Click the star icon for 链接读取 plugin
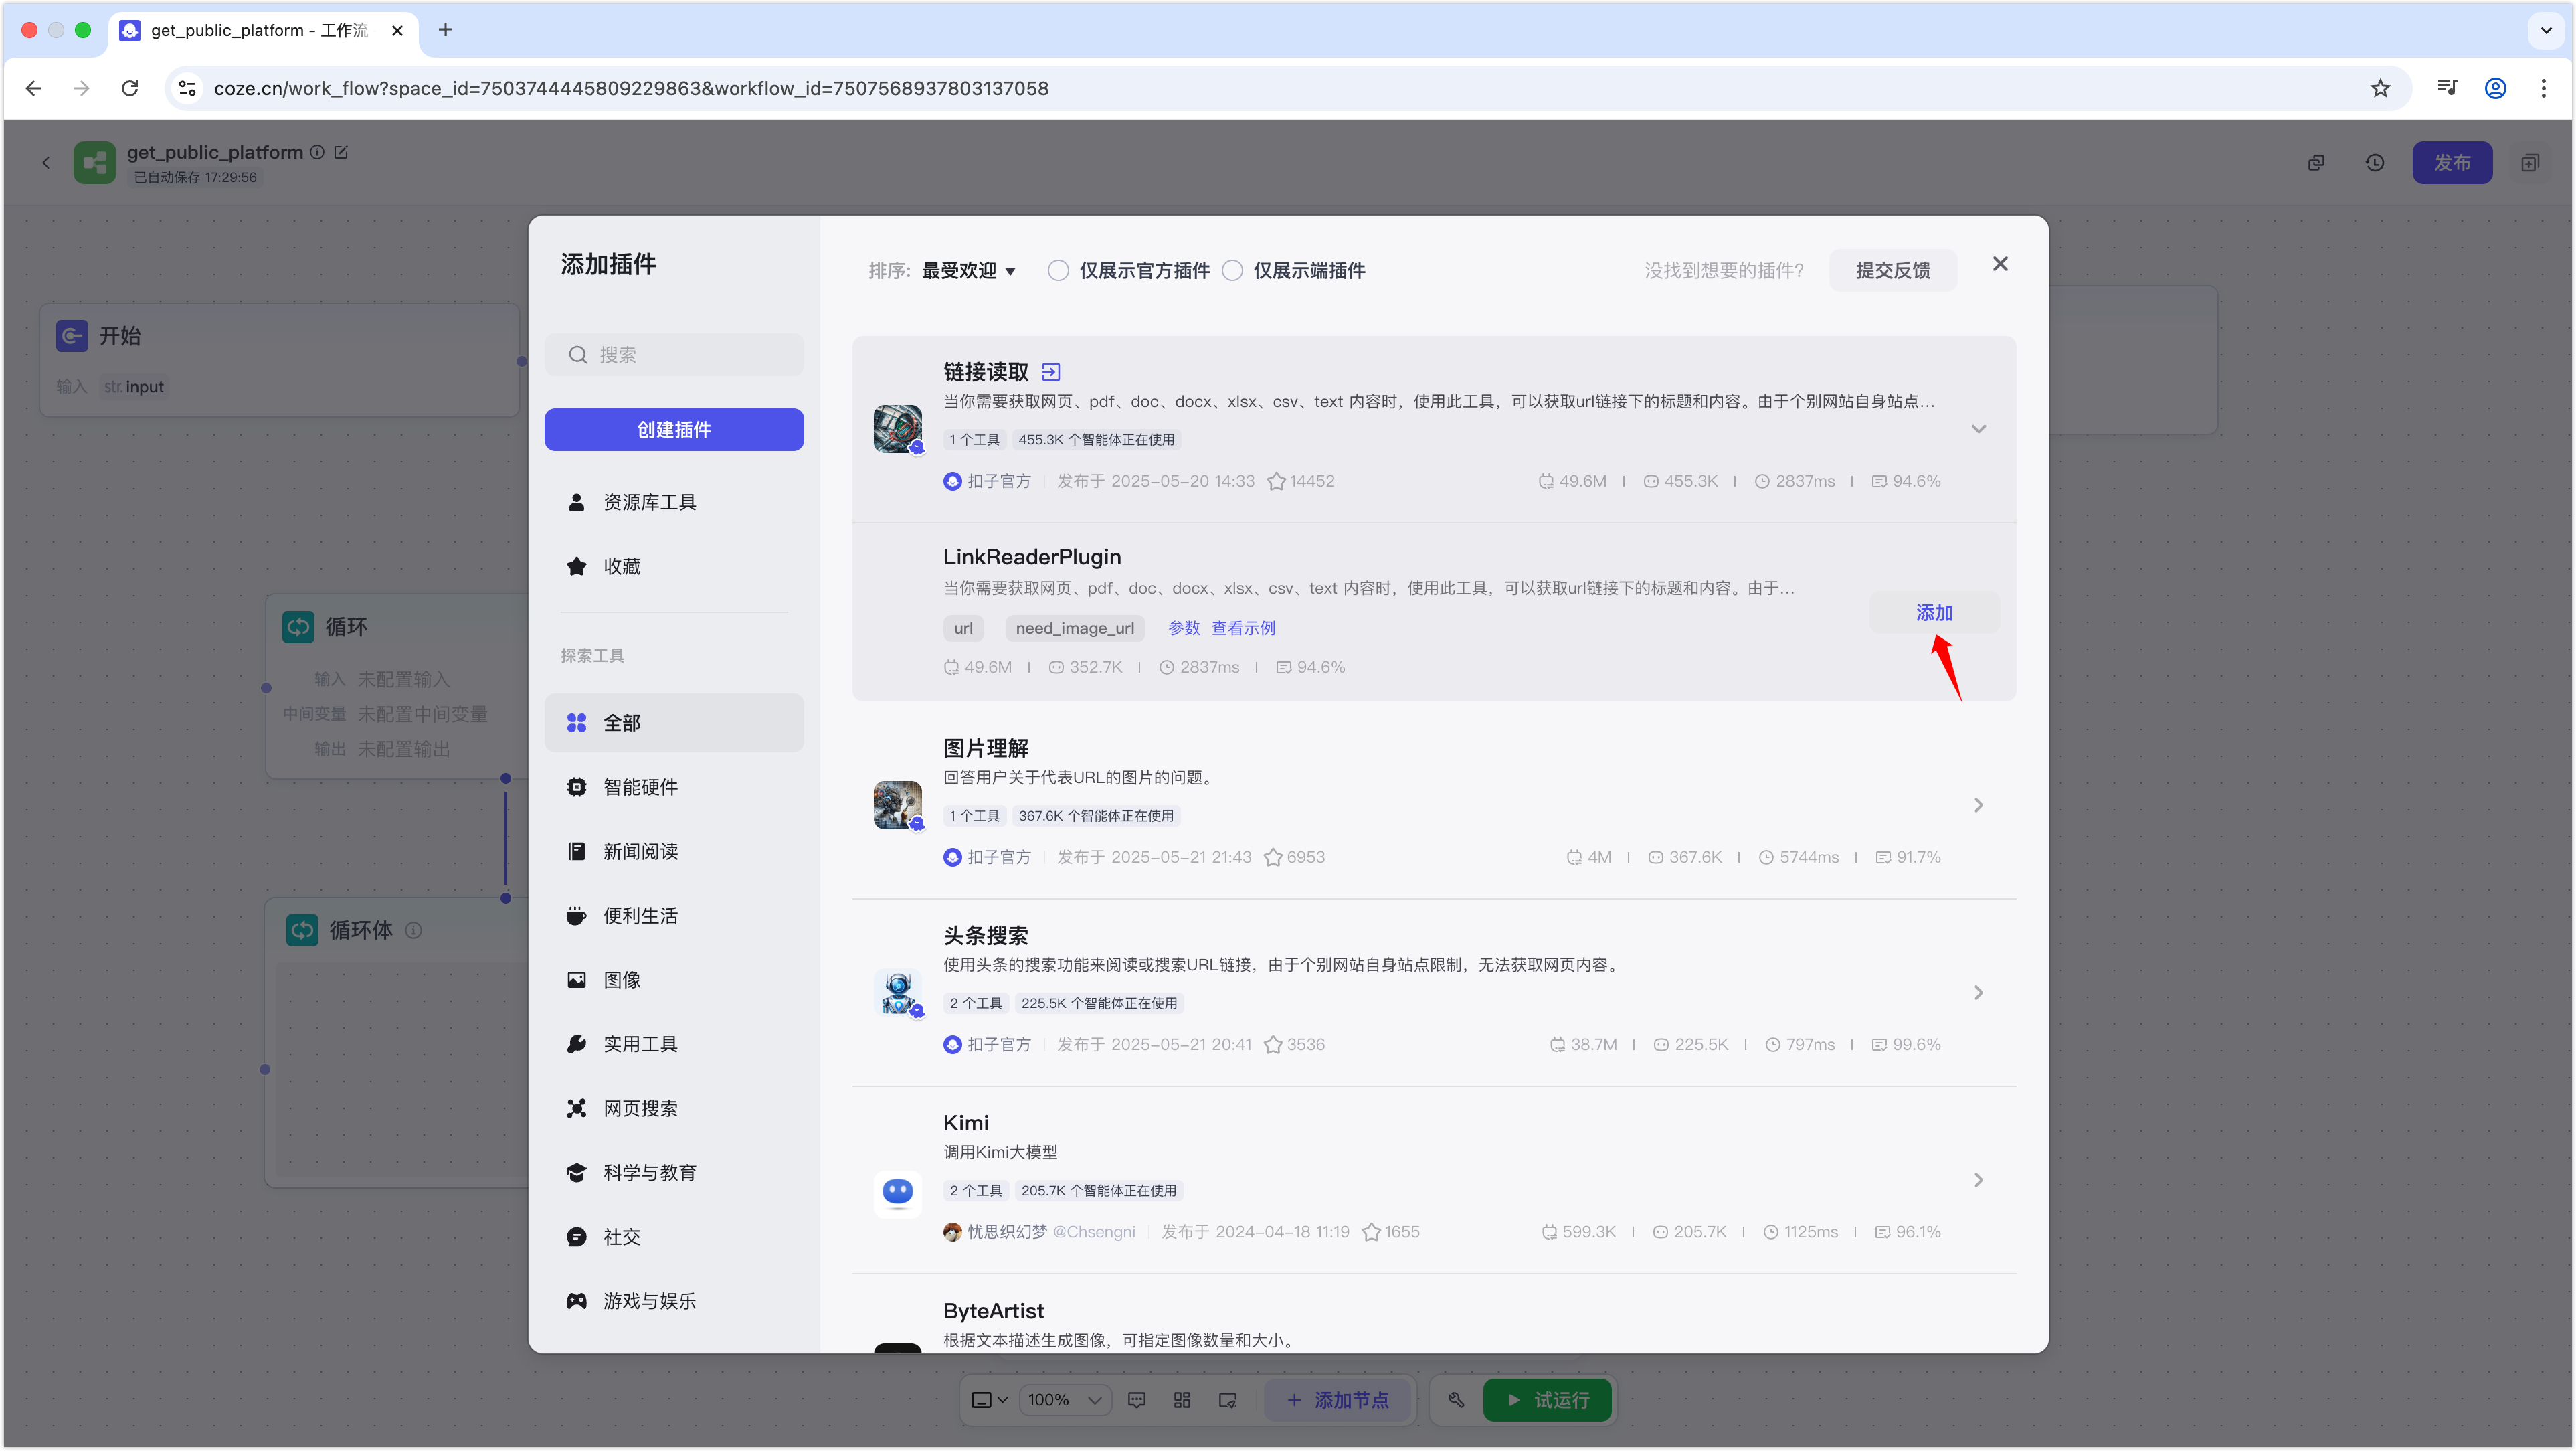Screen dimensions: 2576x1451 point(1276,481)
